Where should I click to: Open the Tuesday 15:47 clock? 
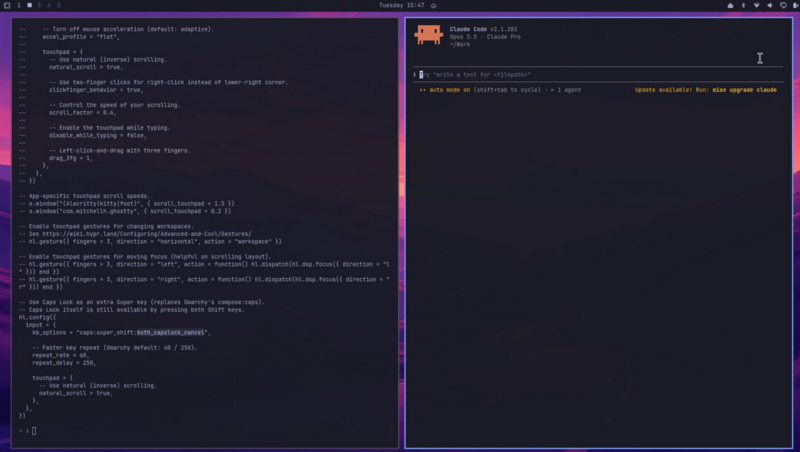402,5
